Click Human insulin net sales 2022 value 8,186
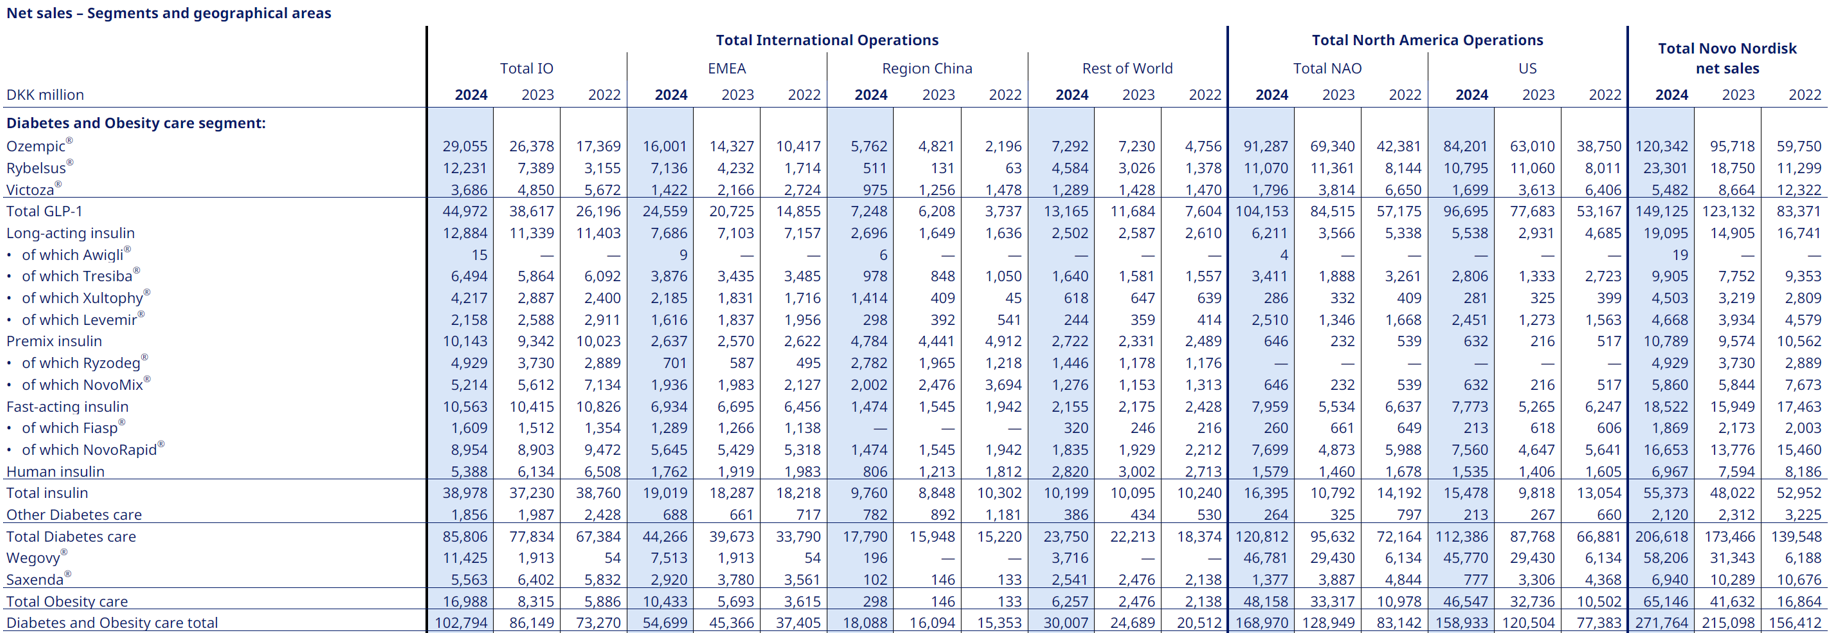 [1802, 472]
